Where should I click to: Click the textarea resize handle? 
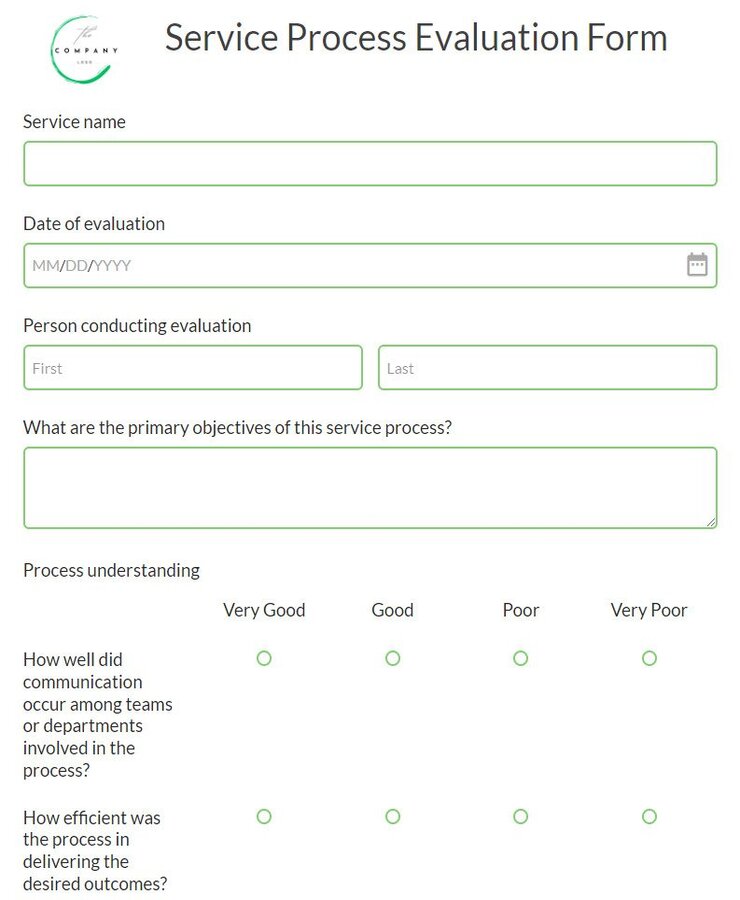click(712, 524)
